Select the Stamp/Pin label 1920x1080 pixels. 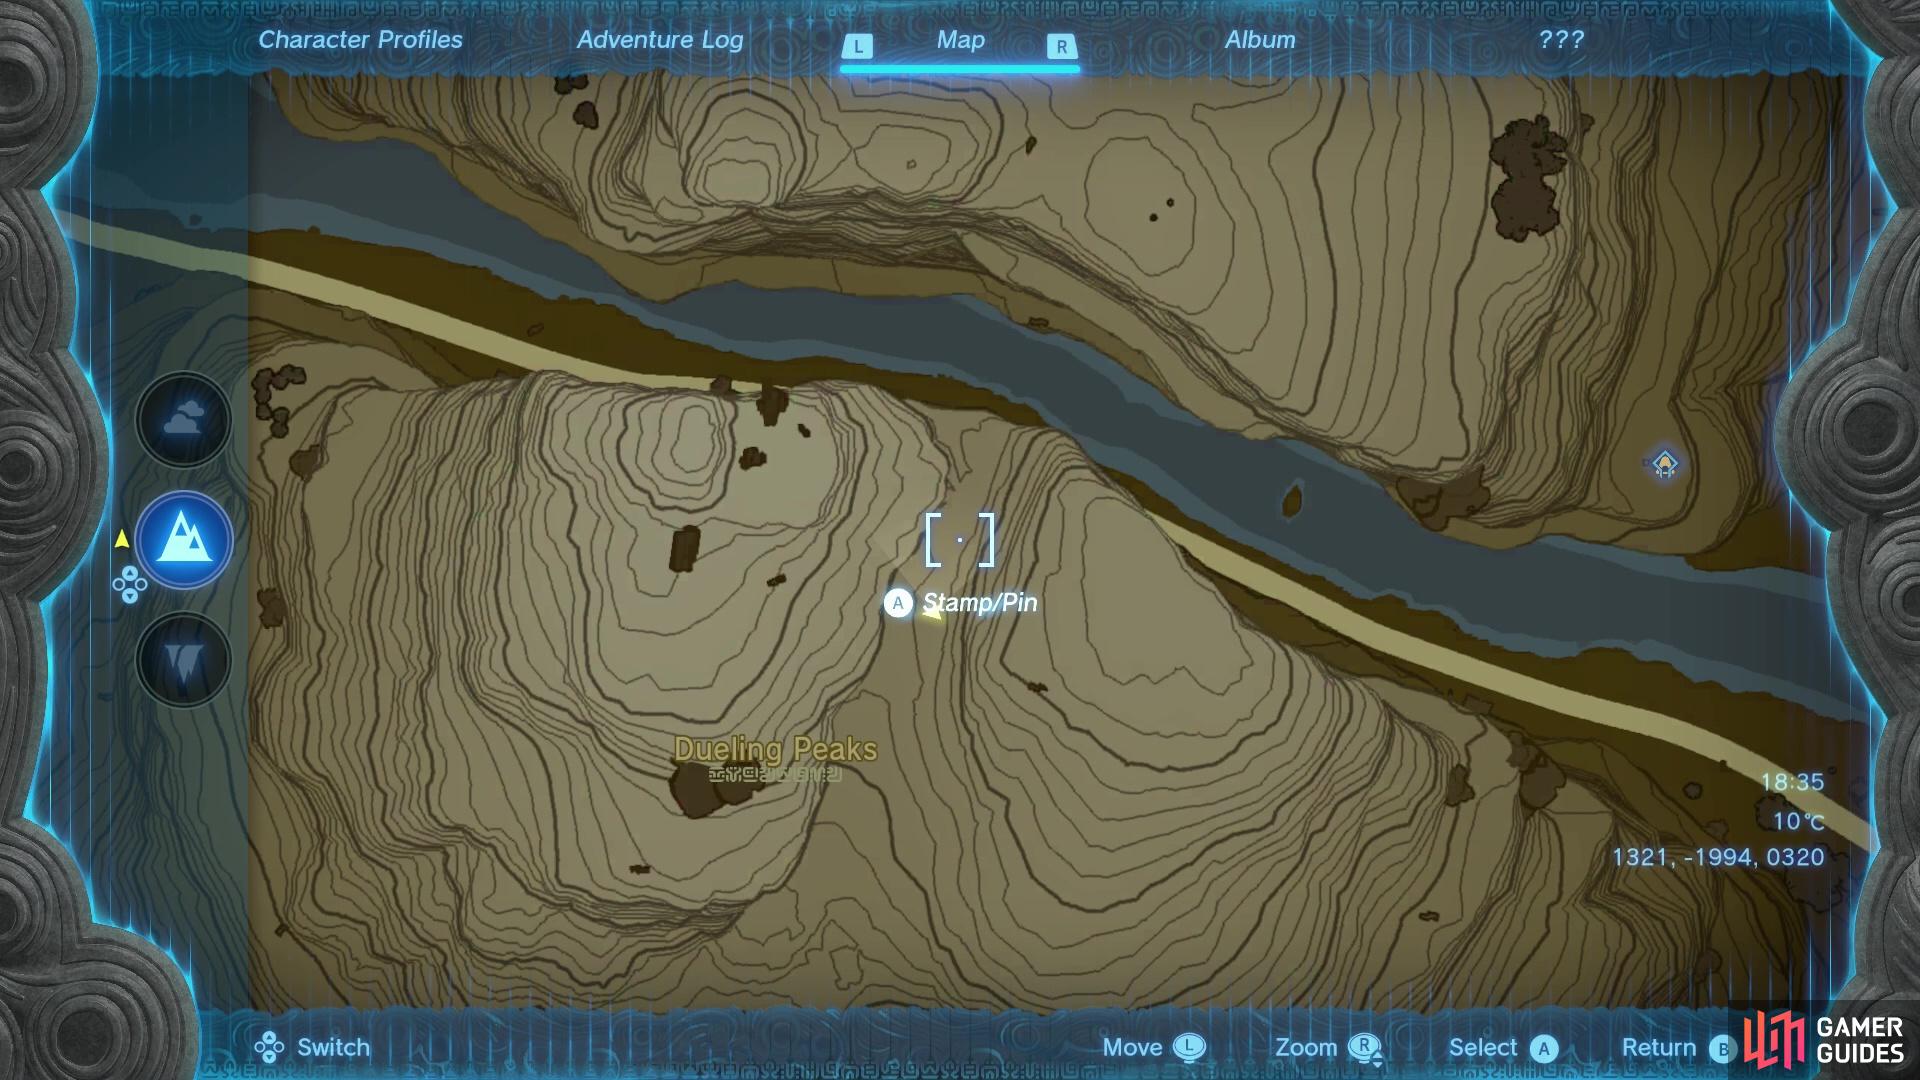click(980, 603)
